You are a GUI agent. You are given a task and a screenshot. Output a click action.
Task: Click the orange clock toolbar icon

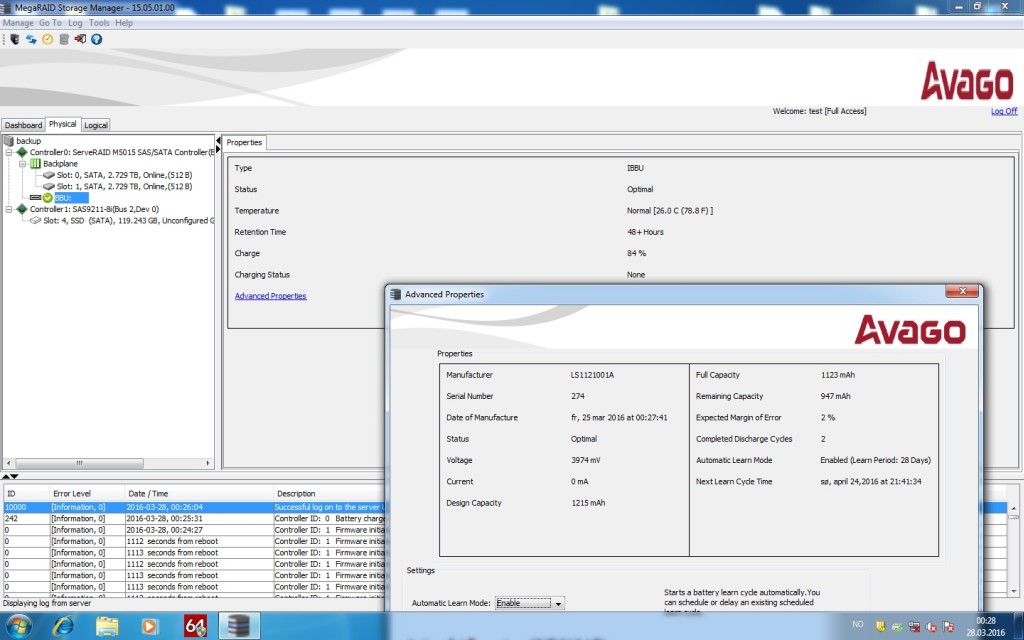(47, 39)
